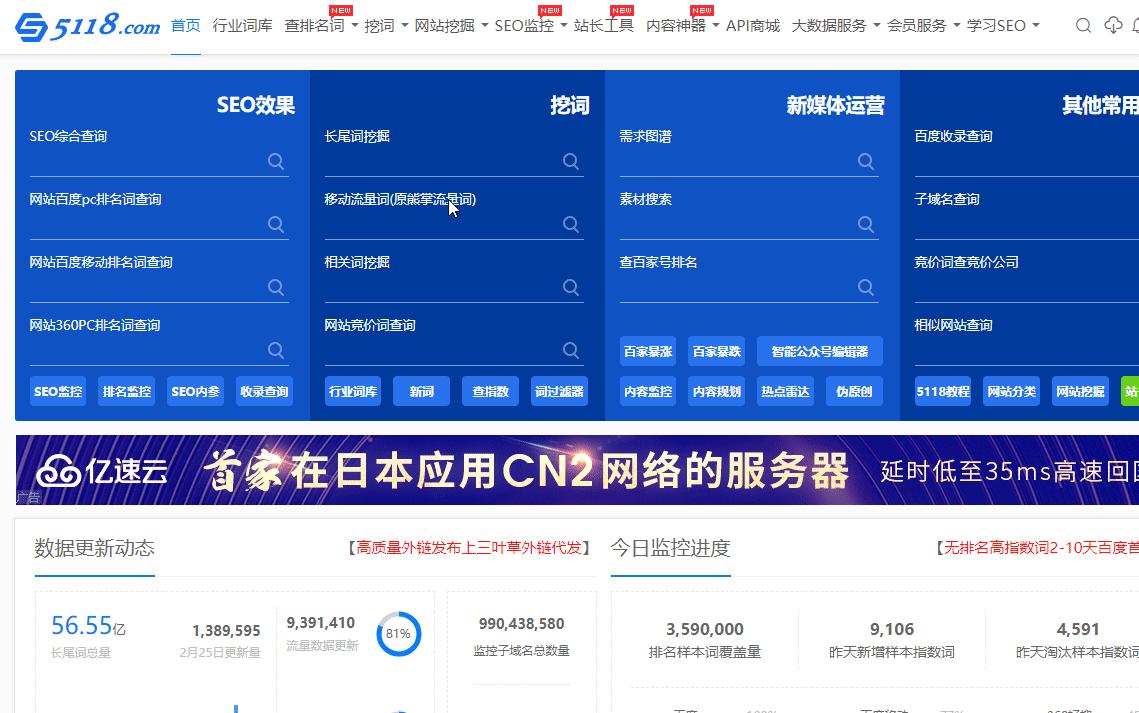Image resolution: width=1139 pixels, height=713 pixels.
Task: Click search icon for 长尾词挖掘
Action: click(x=571, y=161)
